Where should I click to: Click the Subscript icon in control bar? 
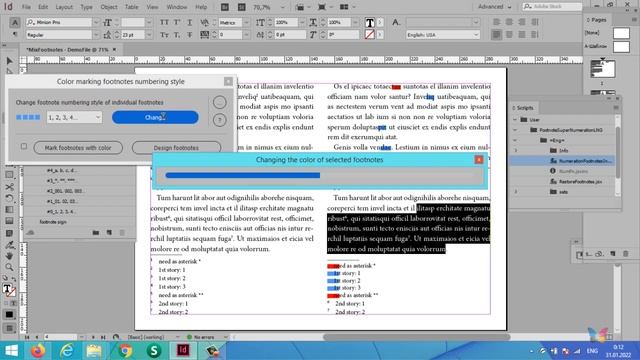pos(177,35)
